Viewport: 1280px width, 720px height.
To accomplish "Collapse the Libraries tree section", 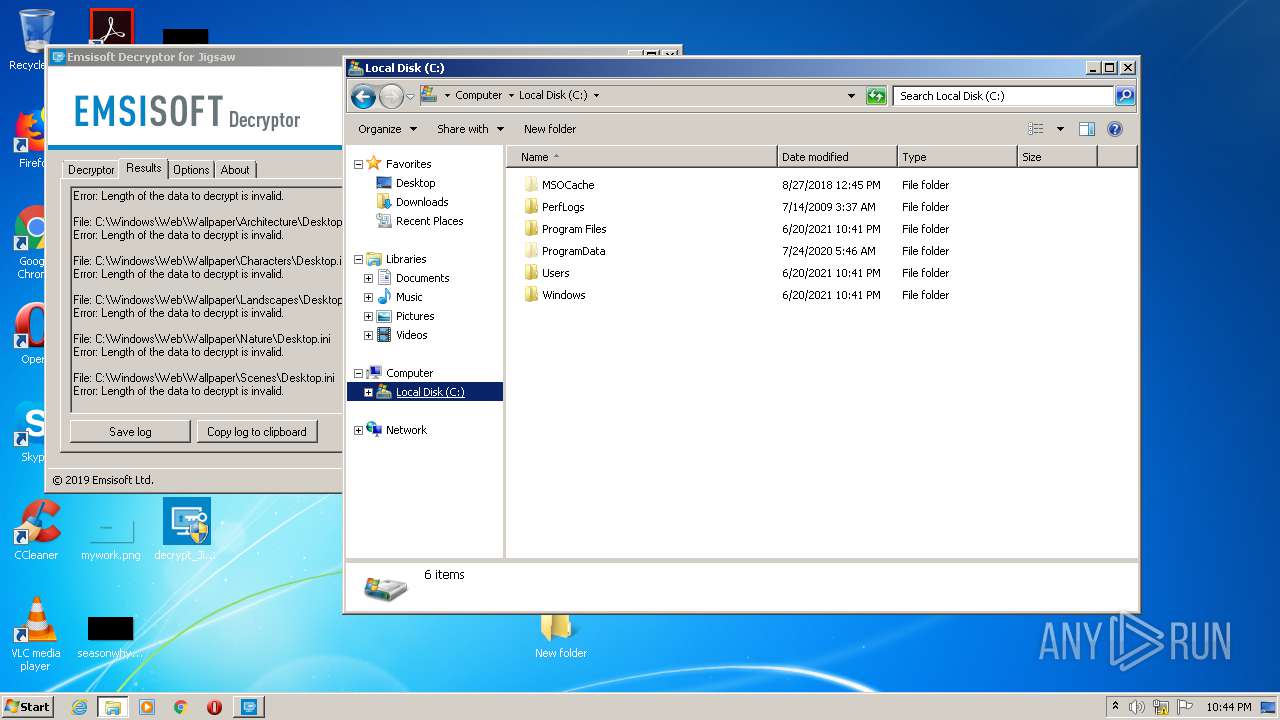I will 358,259.
